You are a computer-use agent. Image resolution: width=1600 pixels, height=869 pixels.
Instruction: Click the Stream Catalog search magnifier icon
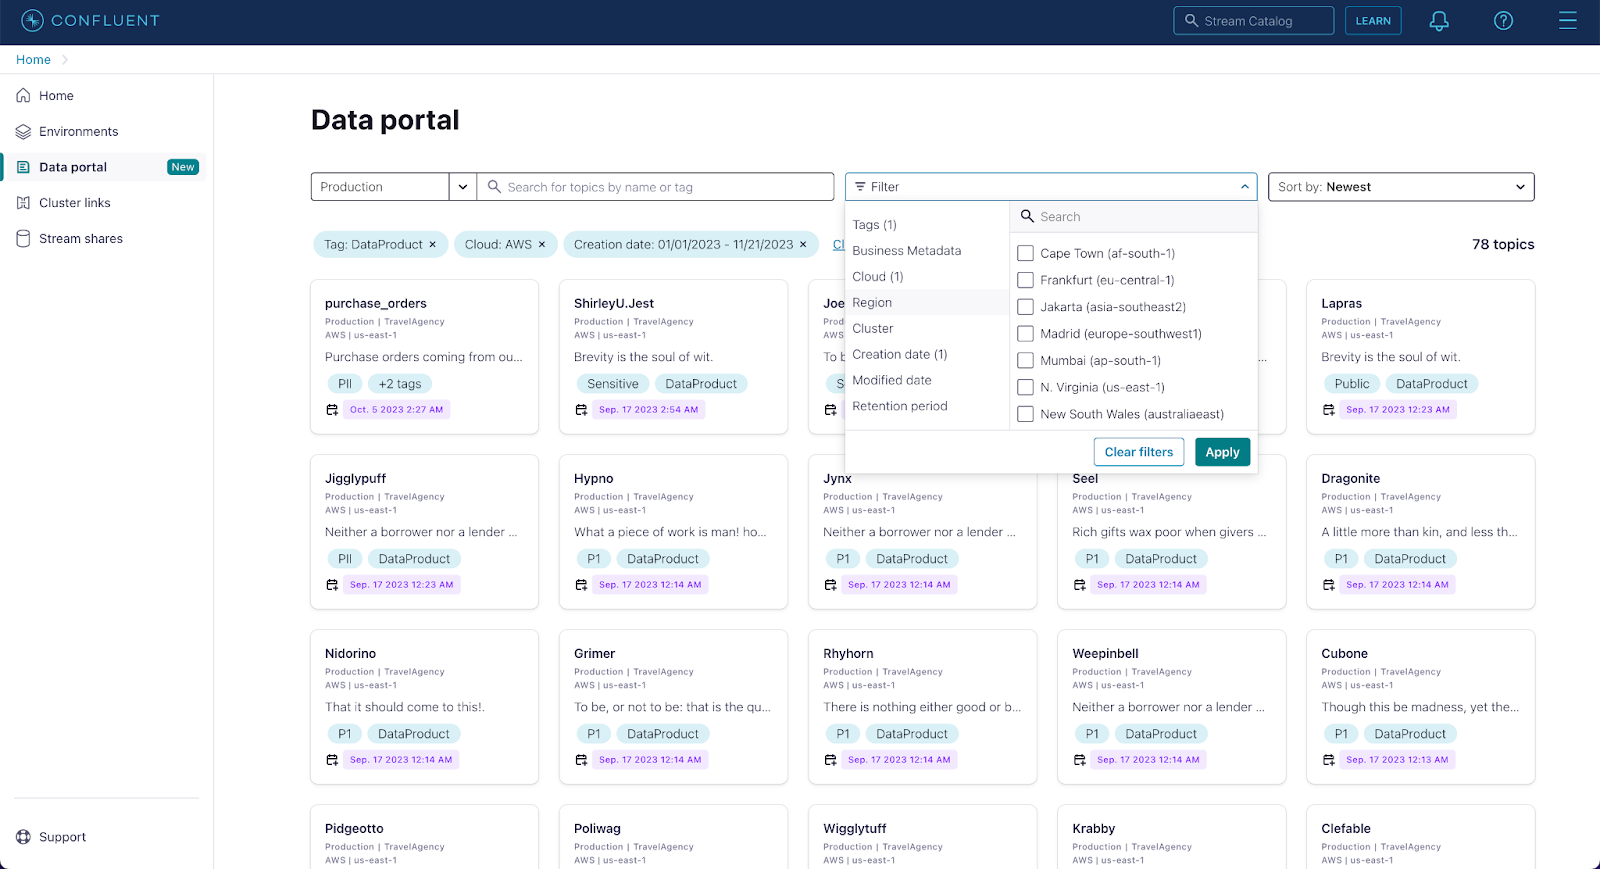[x=1191, y=20]
